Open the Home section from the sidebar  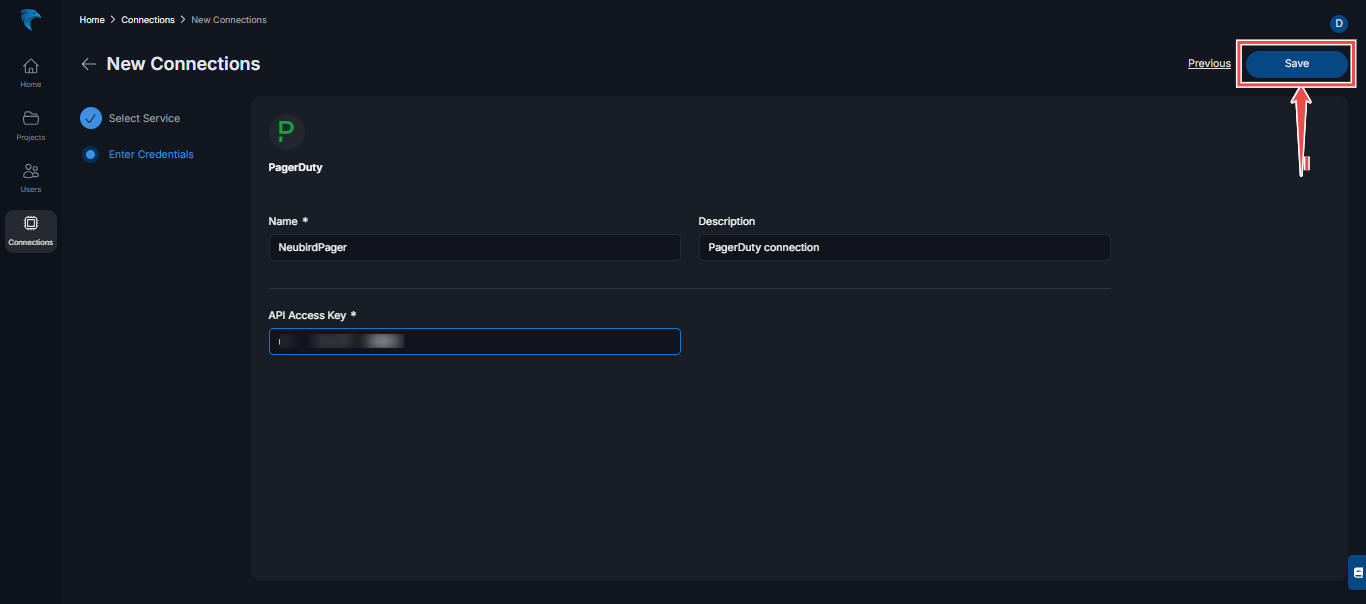click(x=30, y=71)
